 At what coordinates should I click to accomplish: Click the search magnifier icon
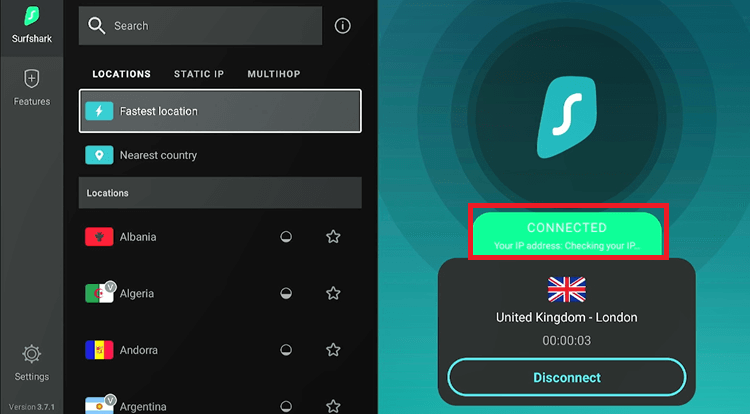(96, 26)
